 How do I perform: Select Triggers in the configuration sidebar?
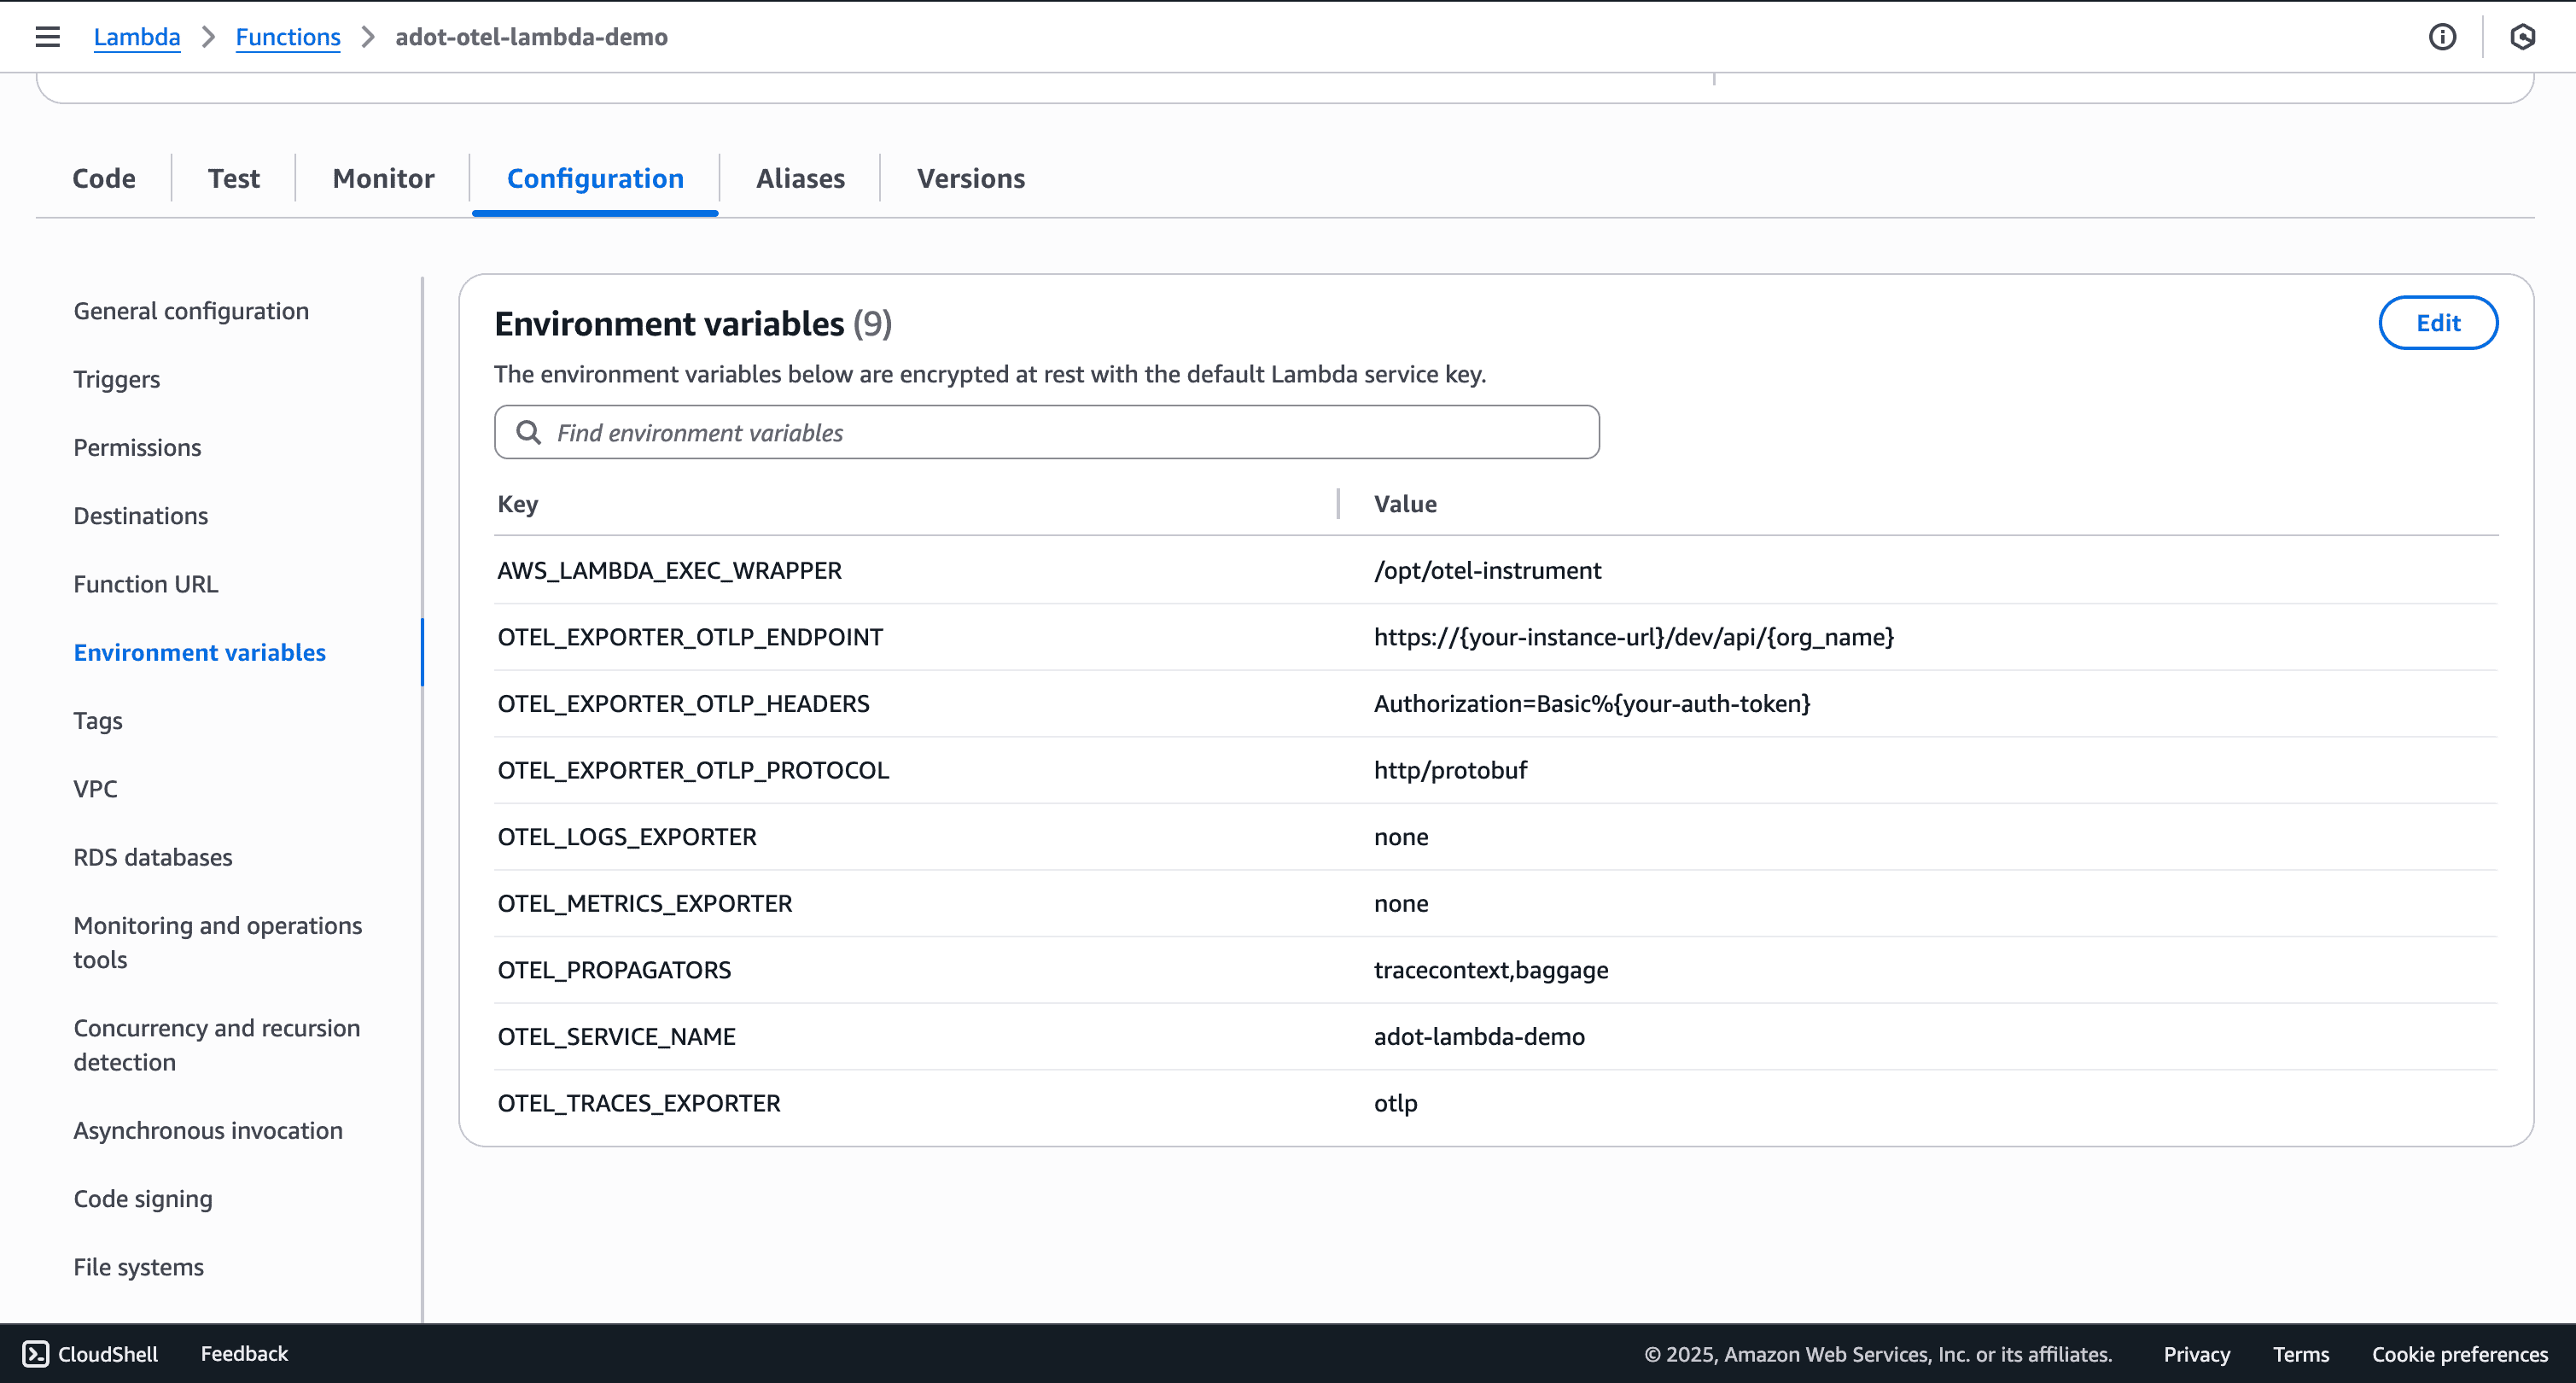click(x=116, y=379)
